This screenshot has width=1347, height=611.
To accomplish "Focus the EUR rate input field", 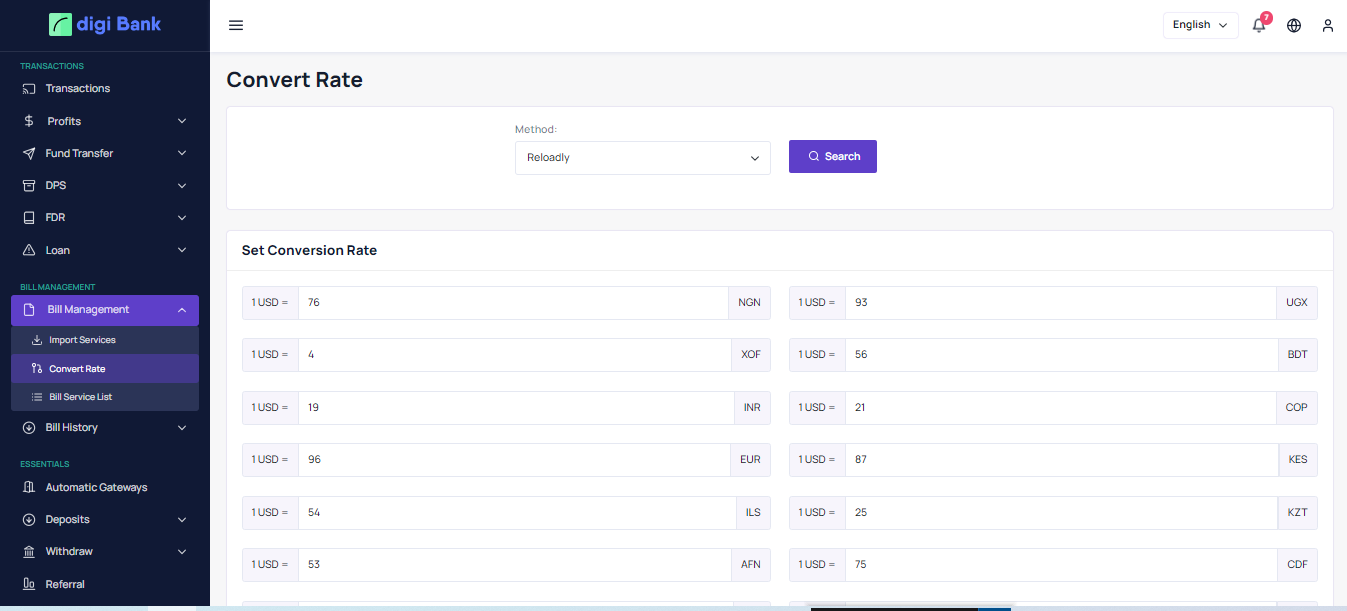I will tap(512, 460).
